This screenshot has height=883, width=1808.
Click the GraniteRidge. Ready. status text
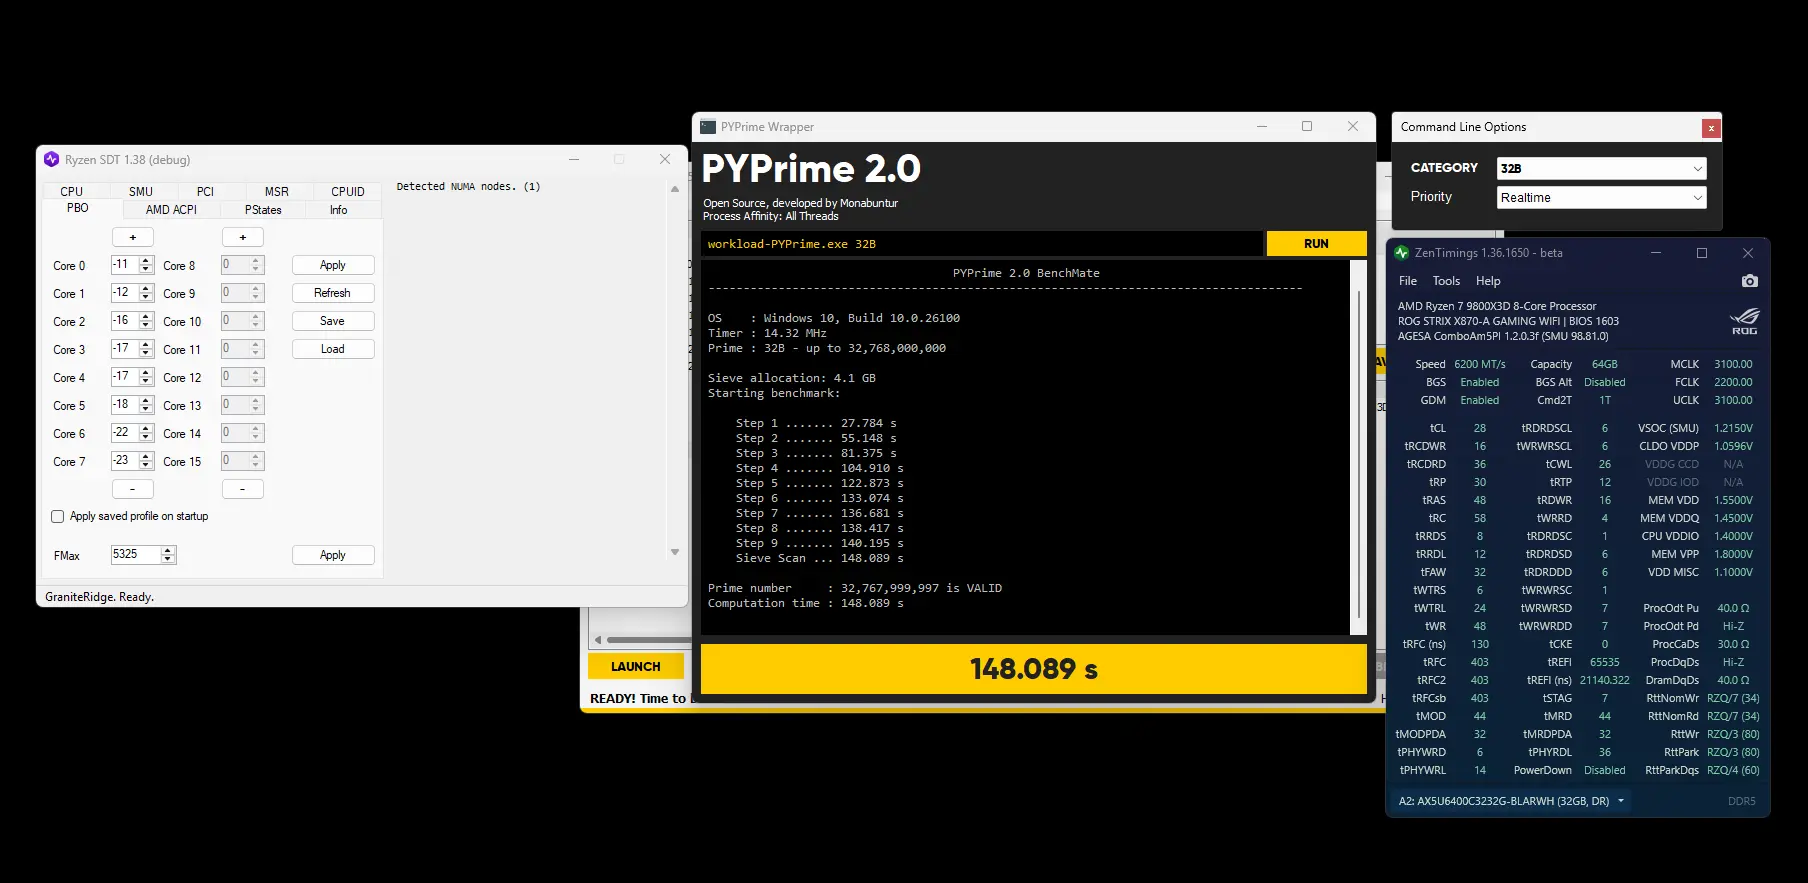pyautogui.click(x=100, y=597)
